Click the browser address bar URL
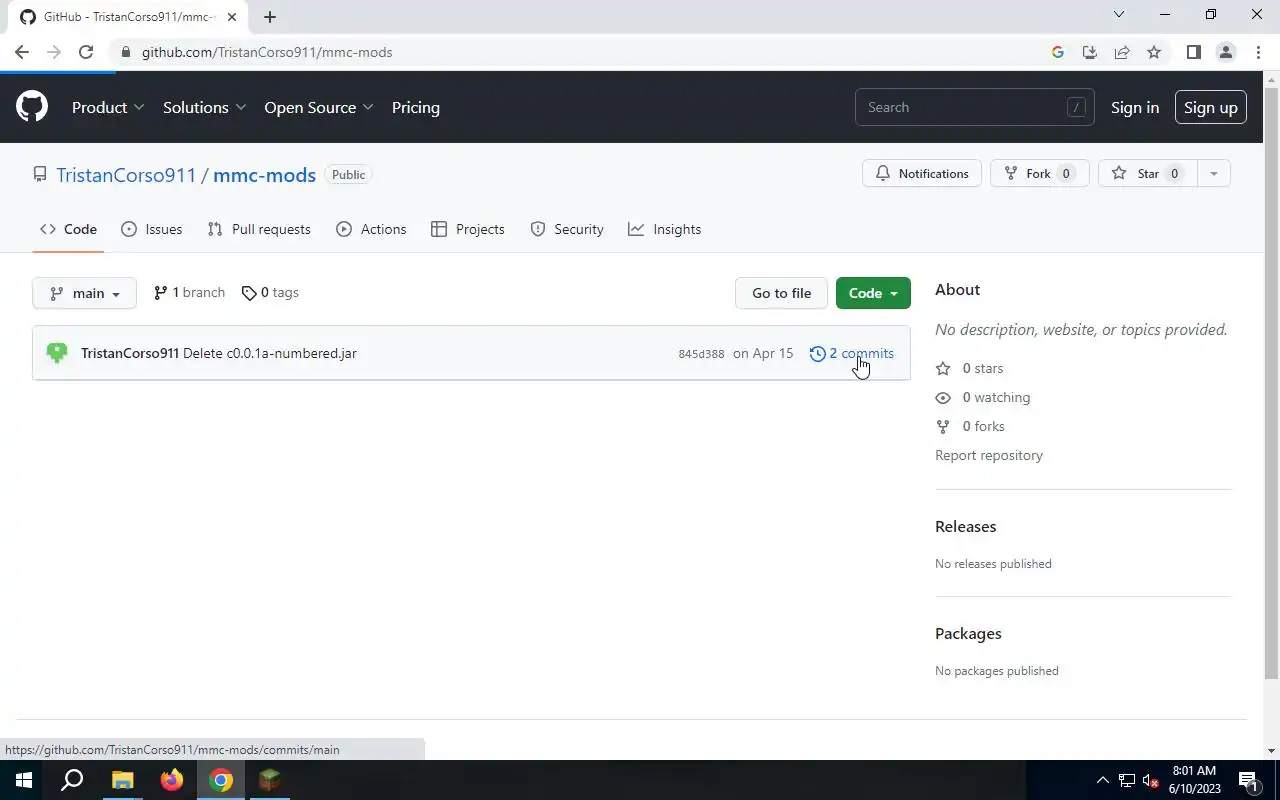Screen dimensions: 1280x800 click(267, 52)
